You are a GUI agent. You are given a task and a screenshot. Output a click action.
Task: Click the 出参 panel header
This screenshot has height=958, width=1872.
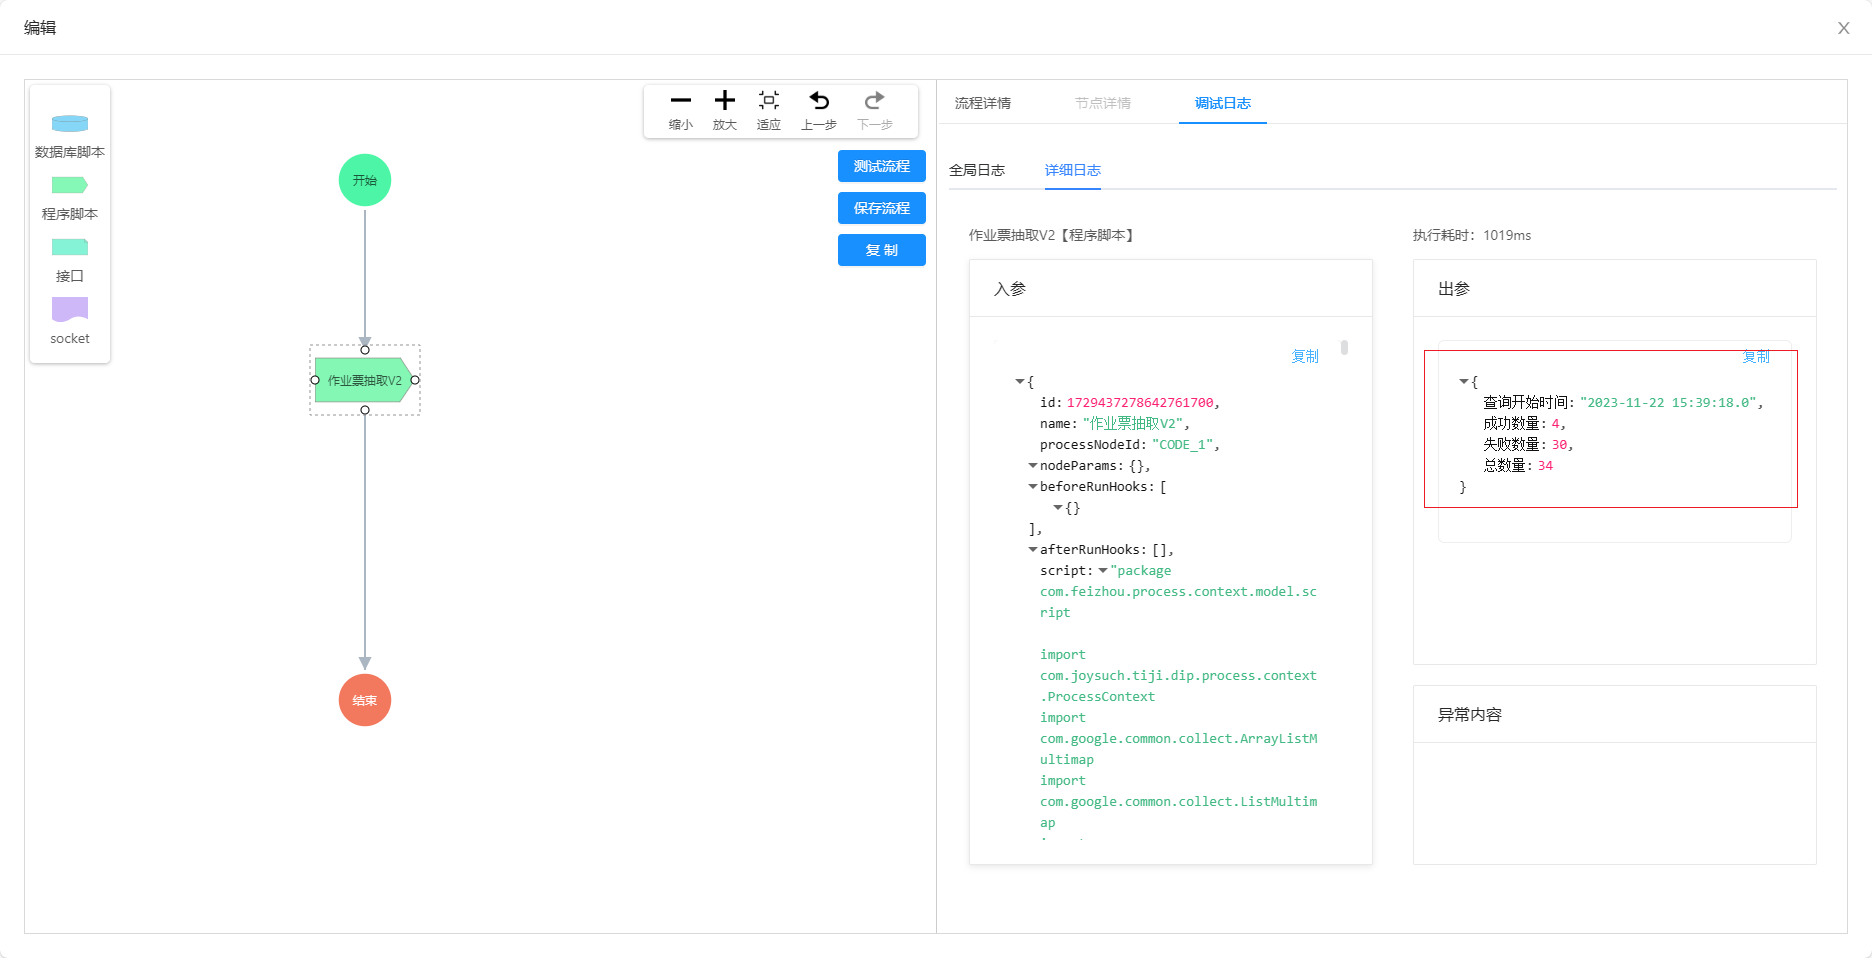(1614, 289)
